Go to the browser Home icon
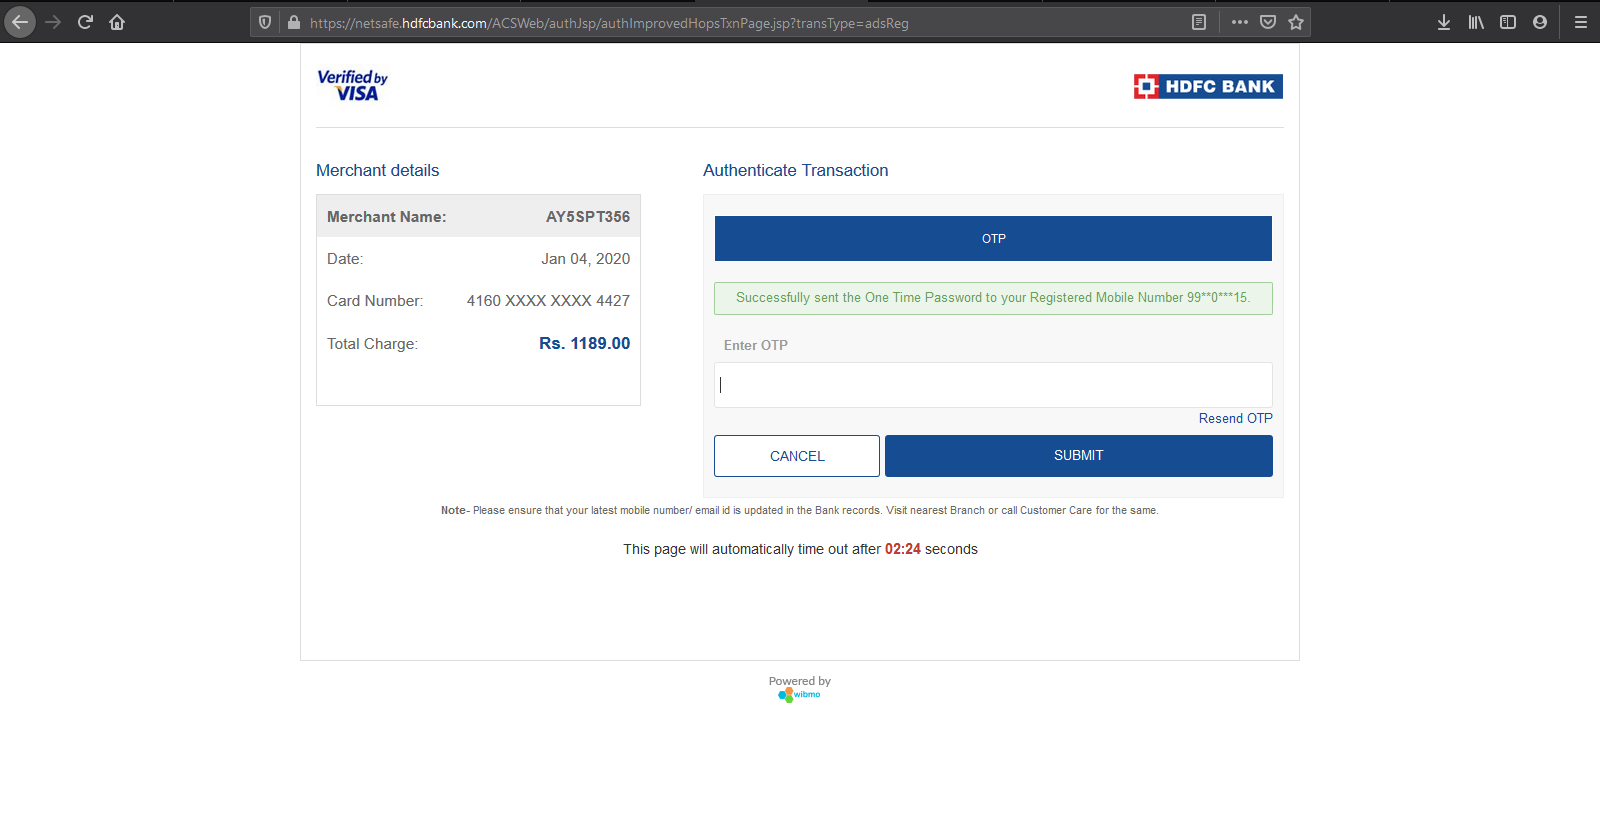Screen dimensions: 1600x837 click(x=117, y=22)
